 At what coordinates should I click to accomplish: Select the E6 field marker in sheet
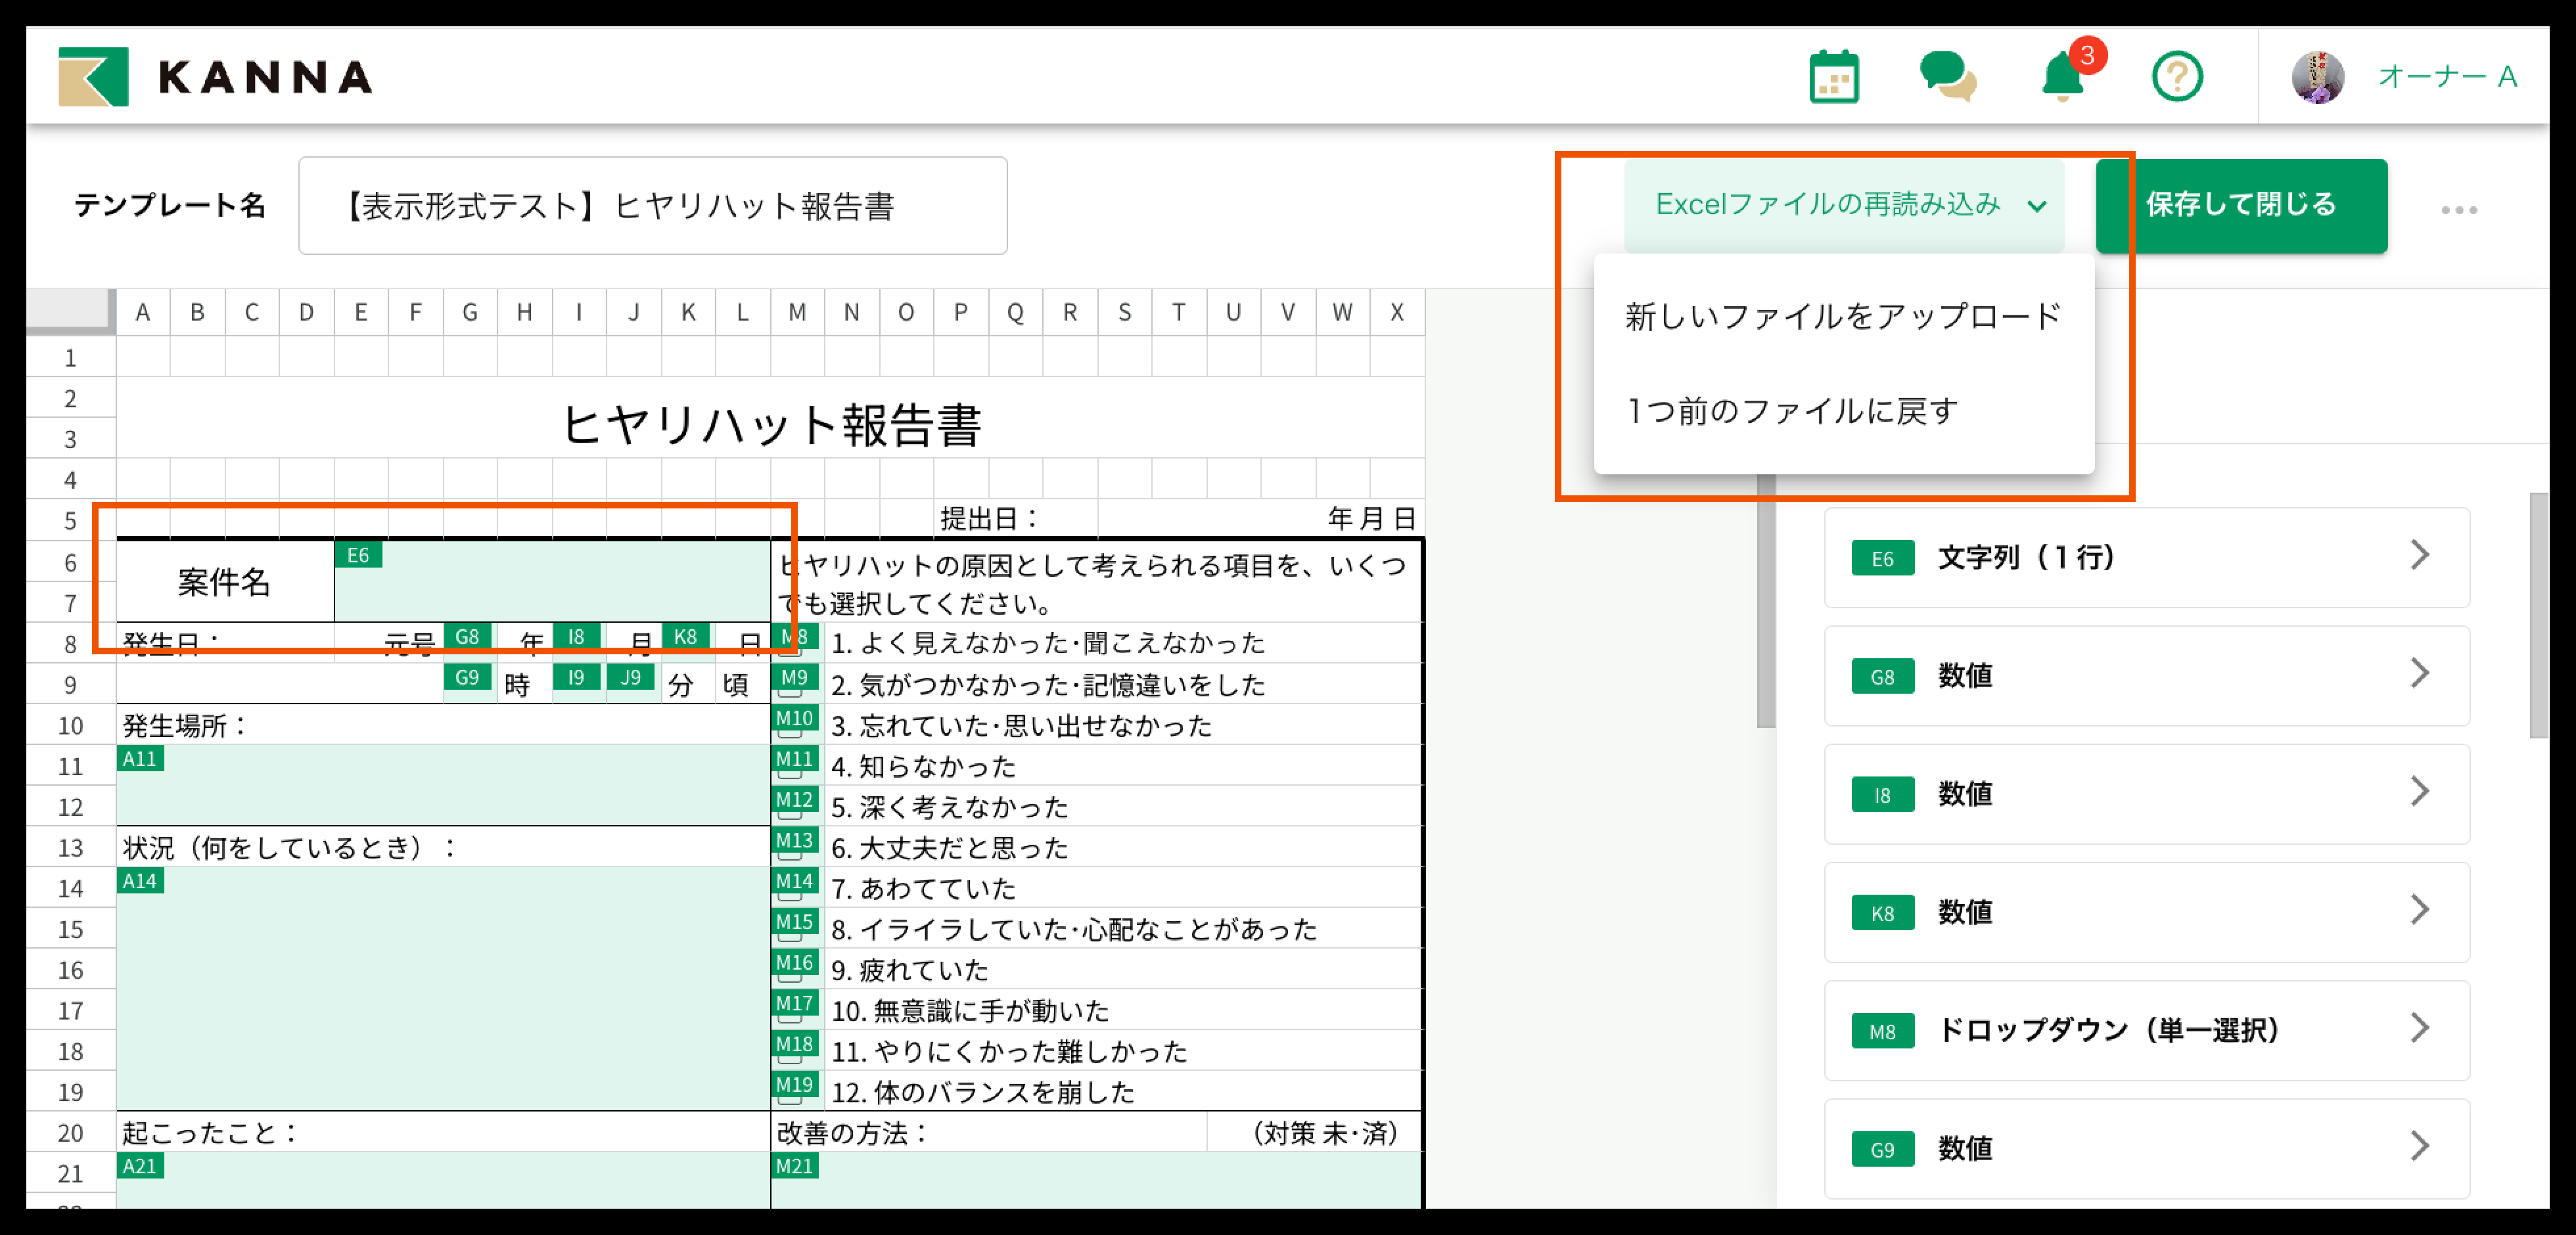[358, 555]
